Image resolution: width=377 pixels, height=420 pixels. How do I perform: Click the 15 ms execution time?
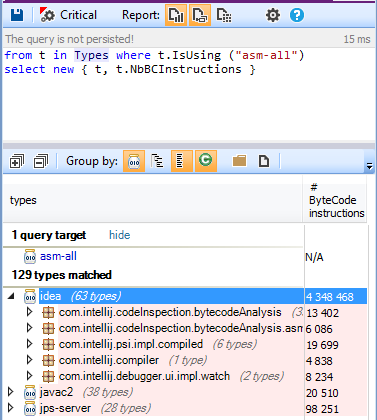point(357,39)
